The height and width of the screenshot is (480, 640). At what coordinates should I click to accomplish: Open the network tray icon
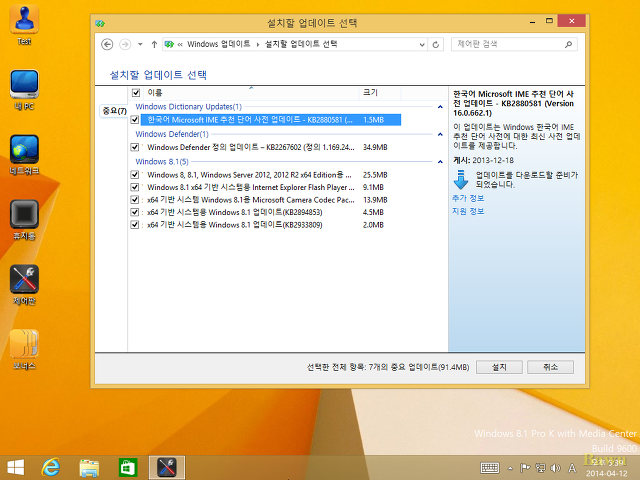tap(540, 468)
